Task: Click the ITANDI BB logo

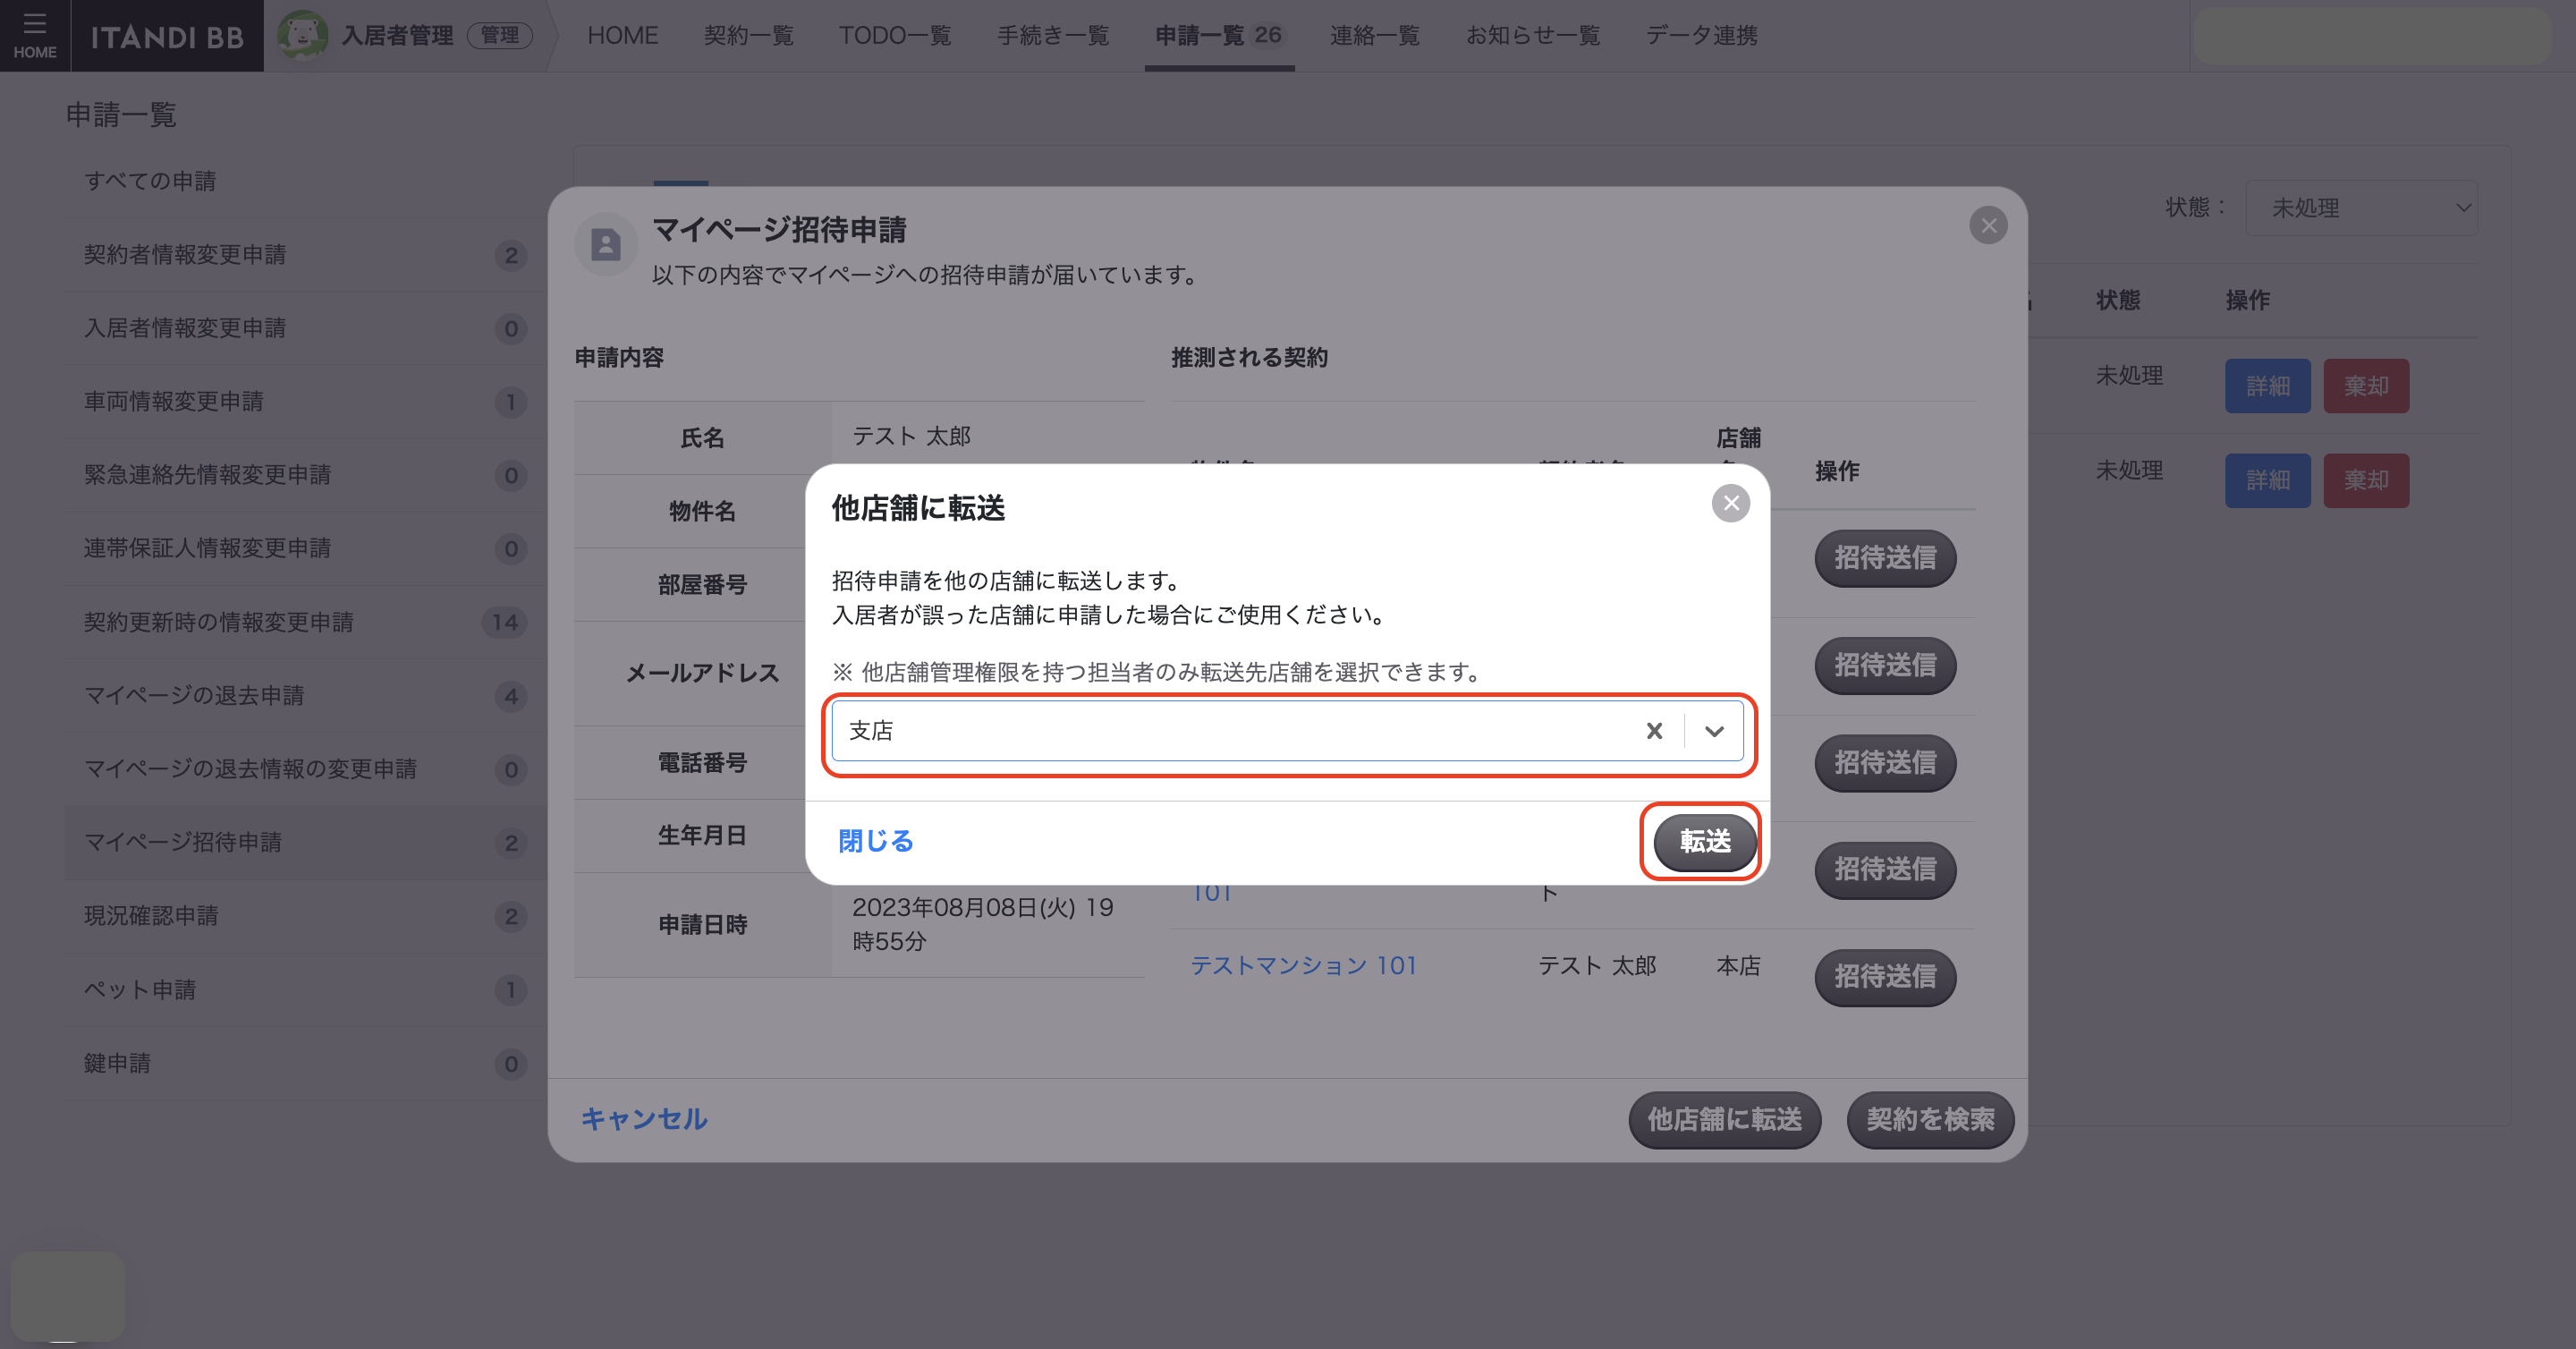Action: coord(167,37)
